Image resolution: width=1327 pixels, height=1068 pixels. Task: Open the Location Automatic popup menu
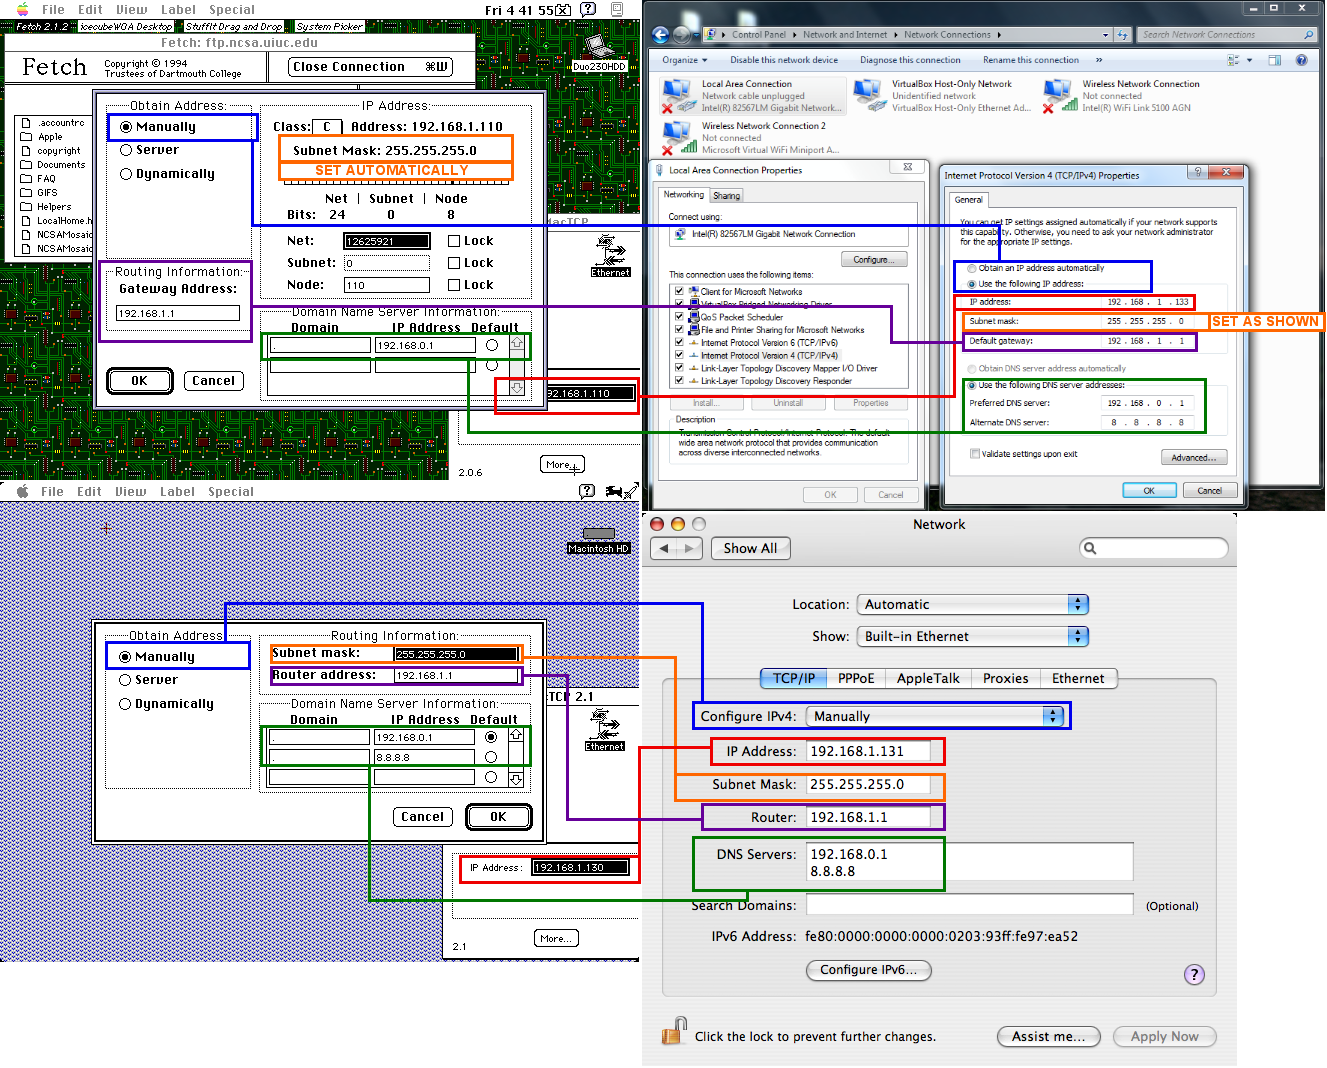click(x=973, y=604)
